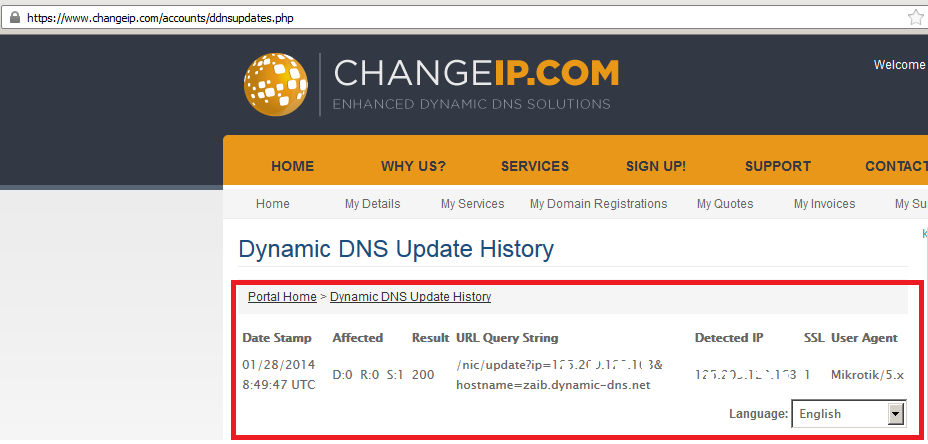Open the HOME main navigation item

click(292, 166)
